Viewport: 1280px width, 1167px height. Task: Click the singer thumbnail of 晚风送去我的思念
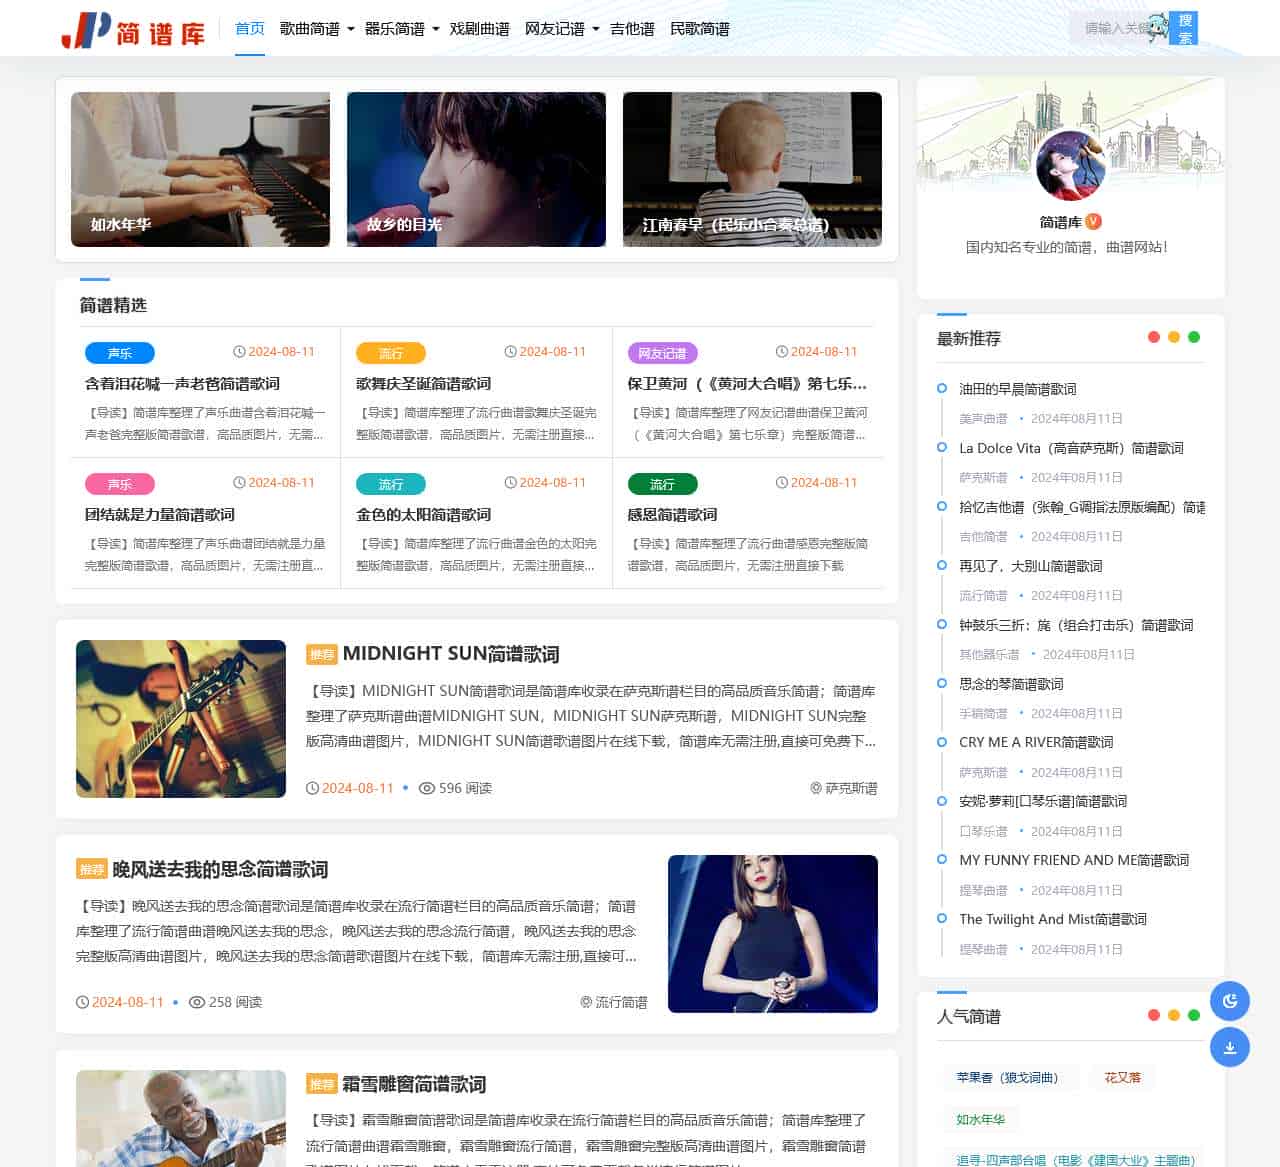pyautogui.click(x=773, y=933)
